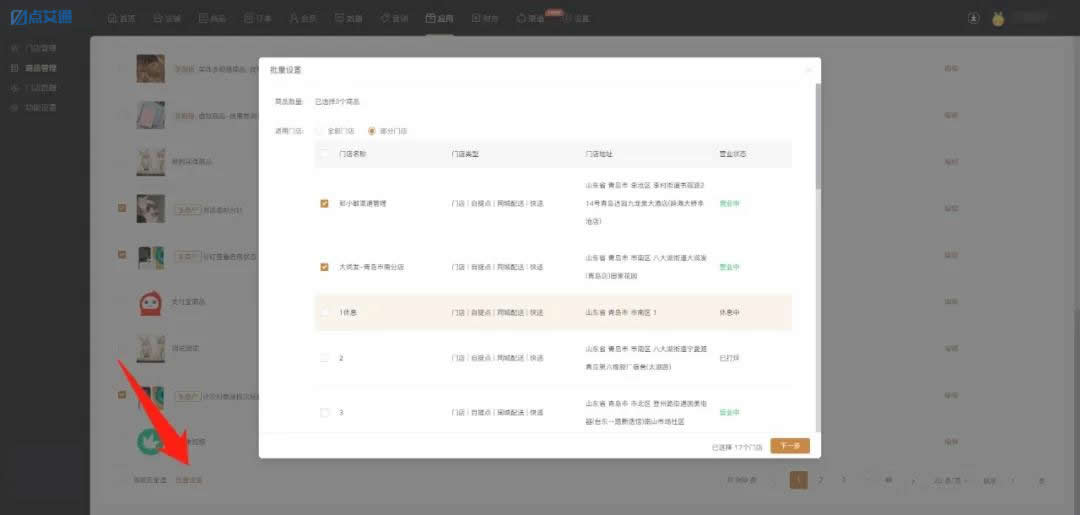Check the store row named 2
The image size is (1080, 515).
tap(324, 358)
